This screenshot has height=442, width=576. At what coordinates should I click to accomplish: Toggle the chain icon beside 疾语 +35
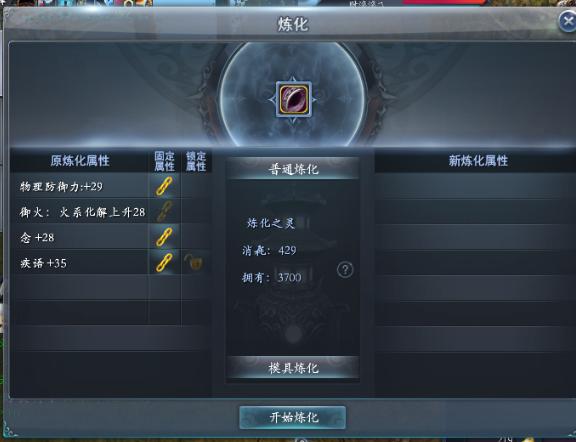(x=164, y=263)
